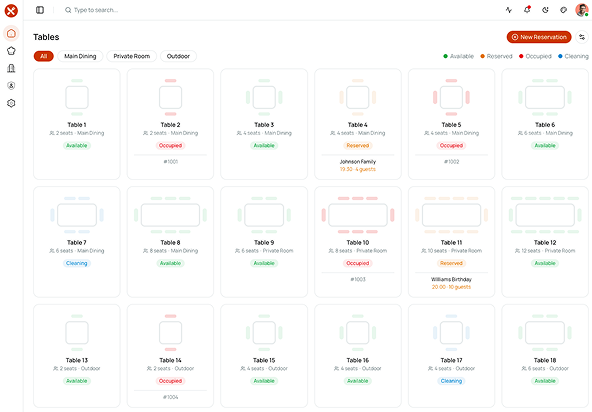The image size is (592, 412).
Task: Open the user circle icon in sidebar
Action: [x=11, y=86]
